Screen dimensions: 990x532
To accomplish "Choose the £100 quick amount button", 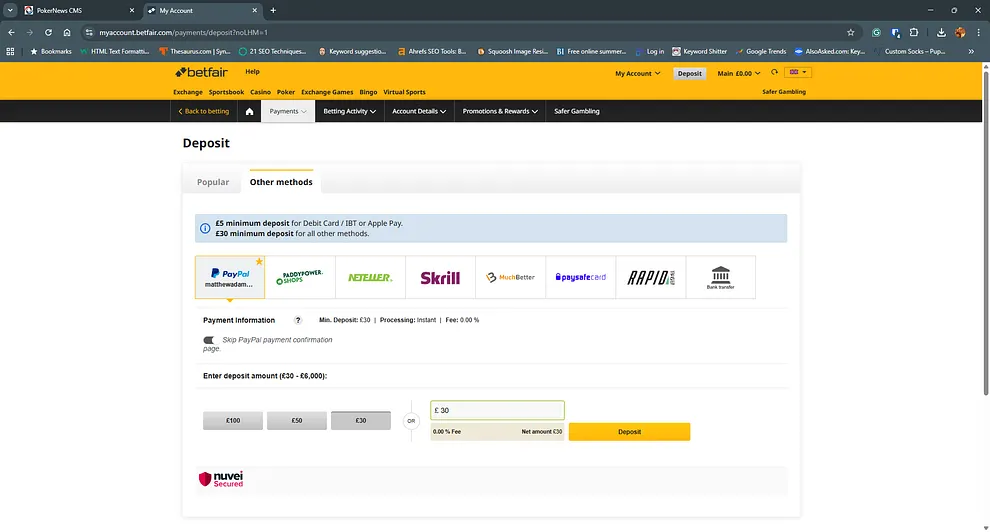I will pos(233,420).
